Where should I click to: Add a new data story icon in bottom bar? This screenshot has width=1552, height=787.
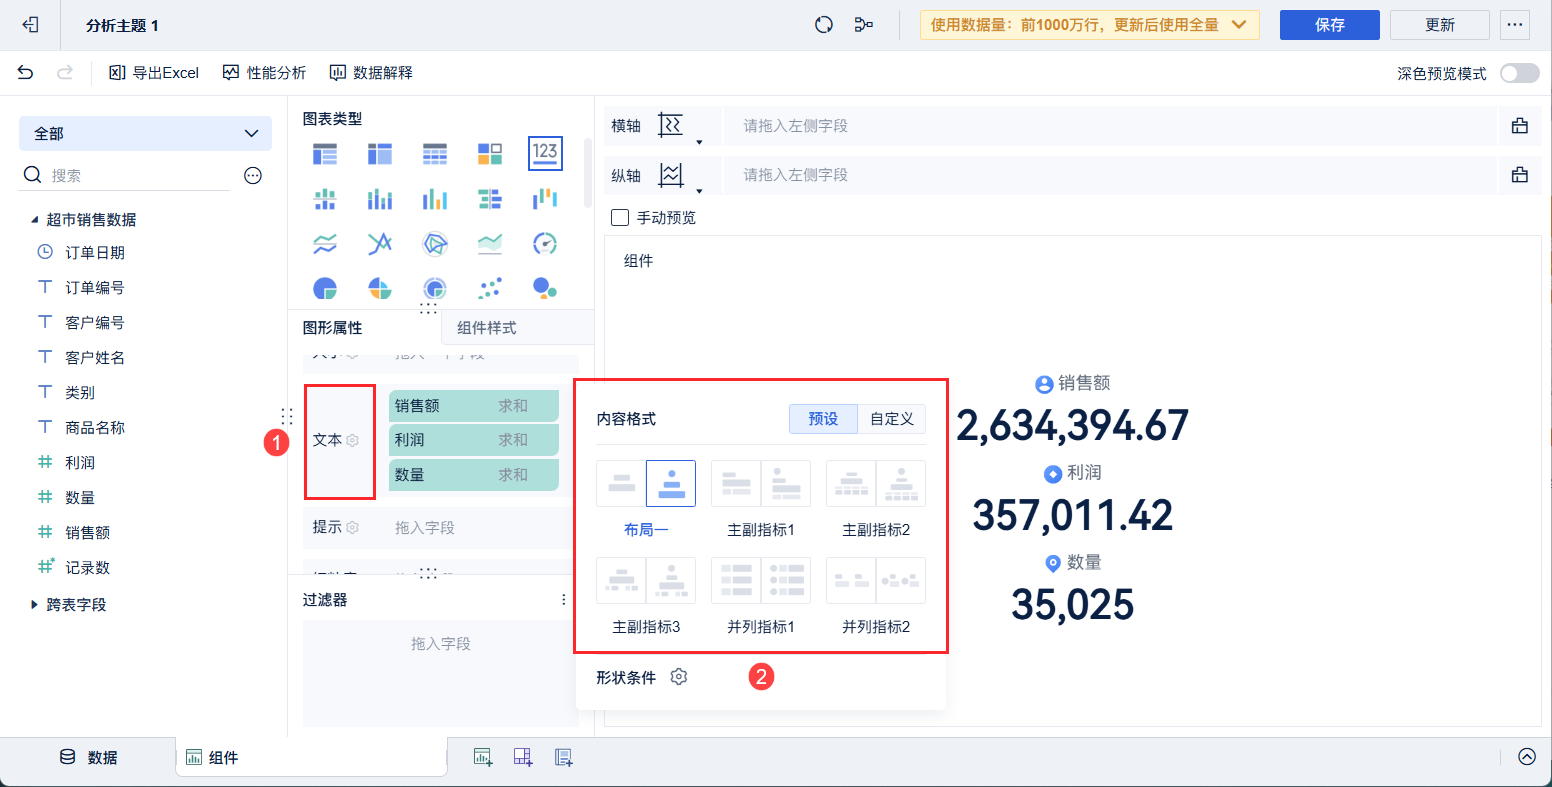point(563,757)
